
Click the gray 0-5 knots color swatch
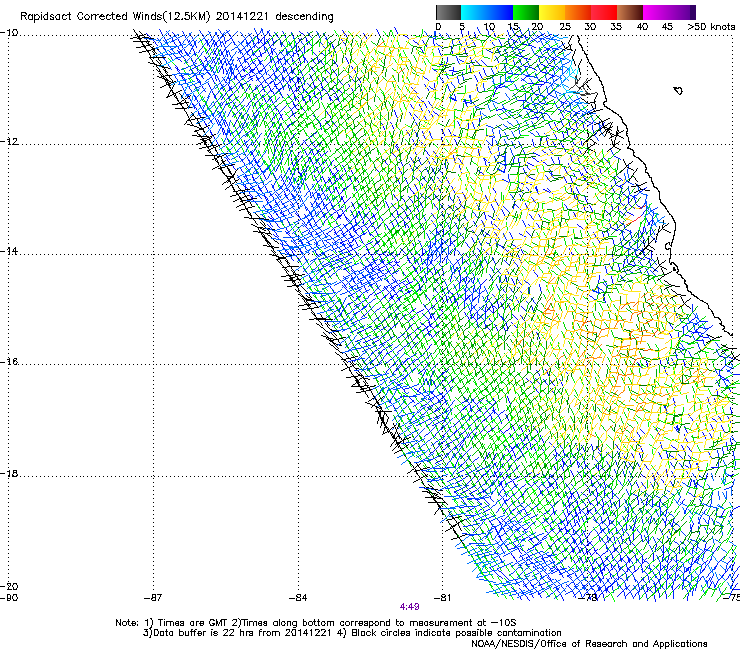(x=448, y=12)
